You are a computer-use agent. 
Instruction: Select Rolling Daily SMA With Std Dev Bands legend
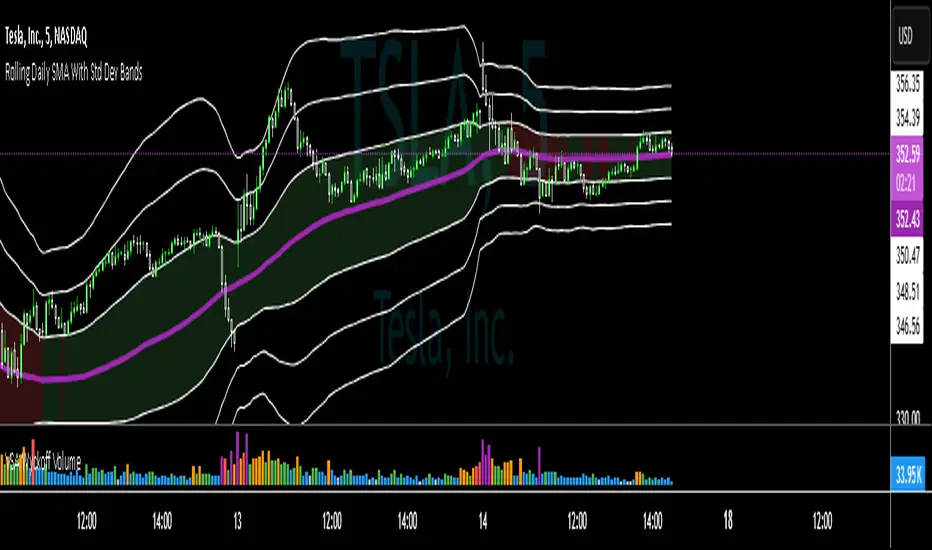74,73
